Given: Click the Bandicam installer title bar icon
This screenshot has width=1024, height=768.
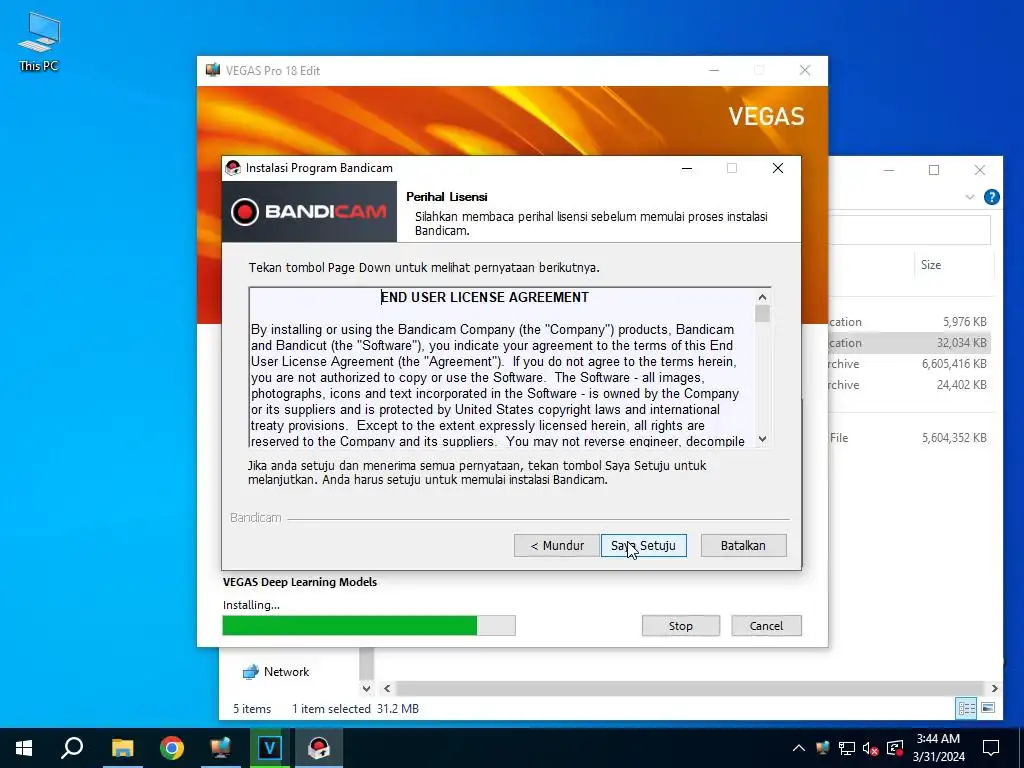Looking at the screenshot, I should tap(232, 168).
